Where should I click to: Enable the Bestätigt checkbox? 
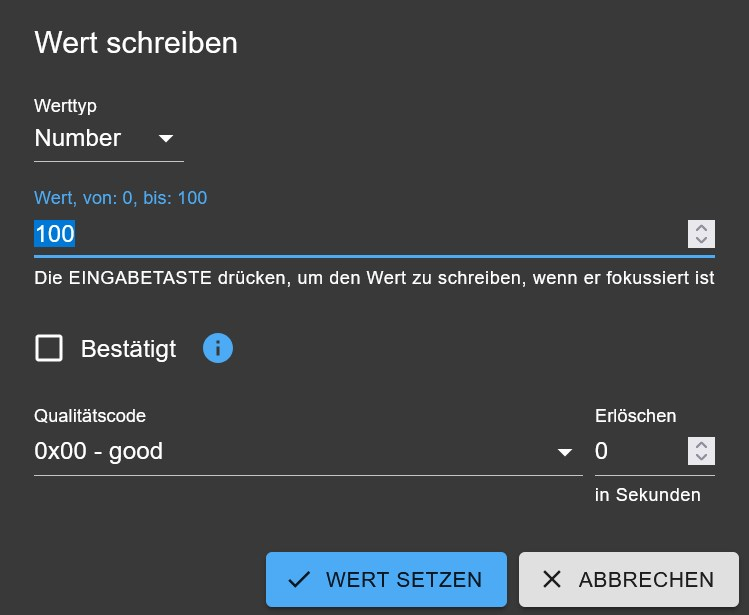click(49, 348)
